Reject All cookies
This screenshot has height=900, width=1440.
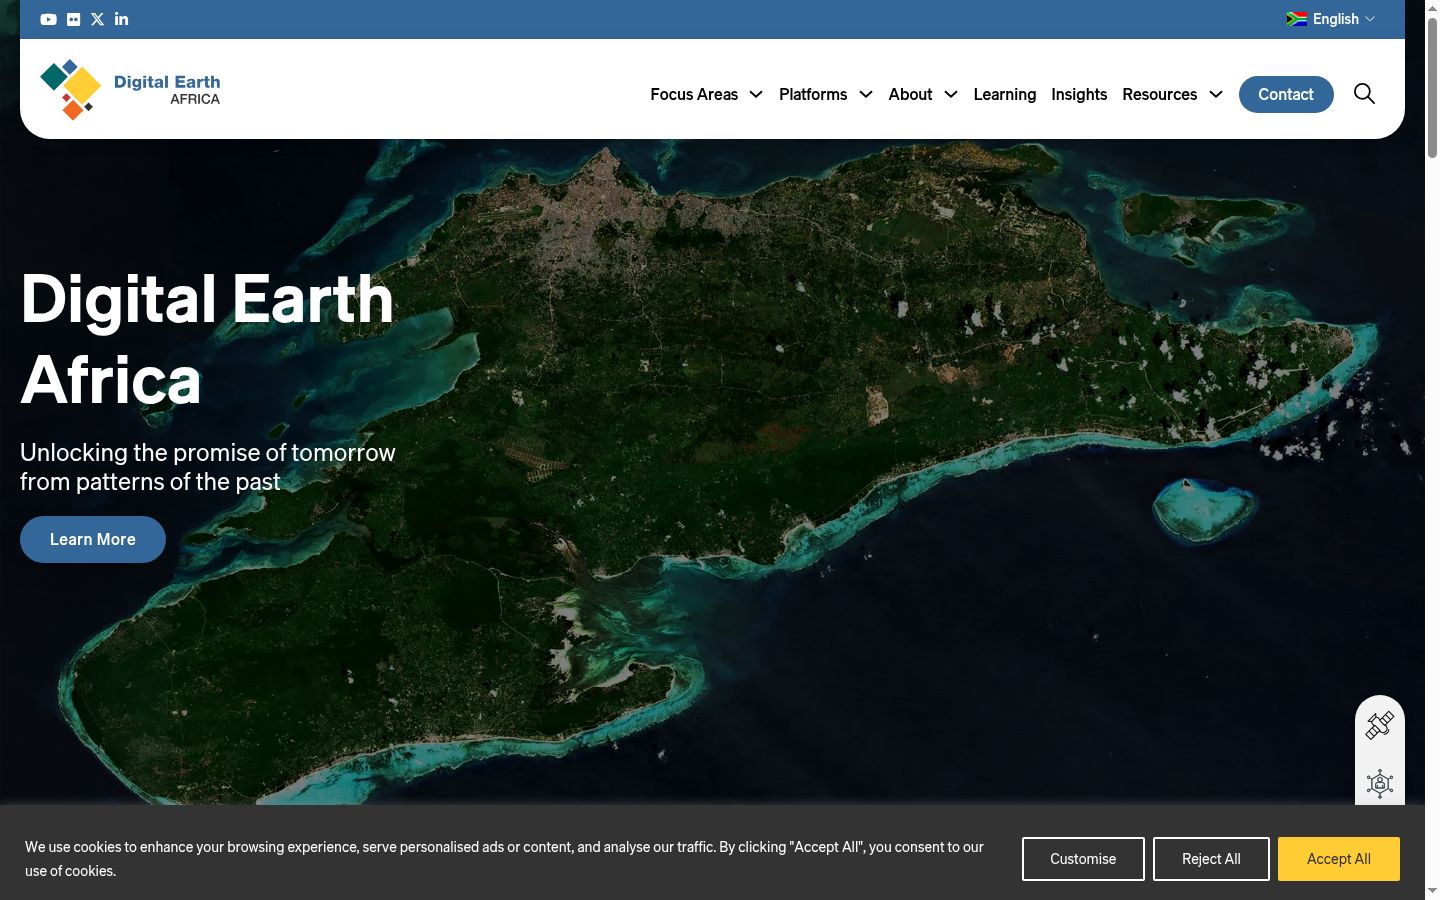(x=1211, y=859)
